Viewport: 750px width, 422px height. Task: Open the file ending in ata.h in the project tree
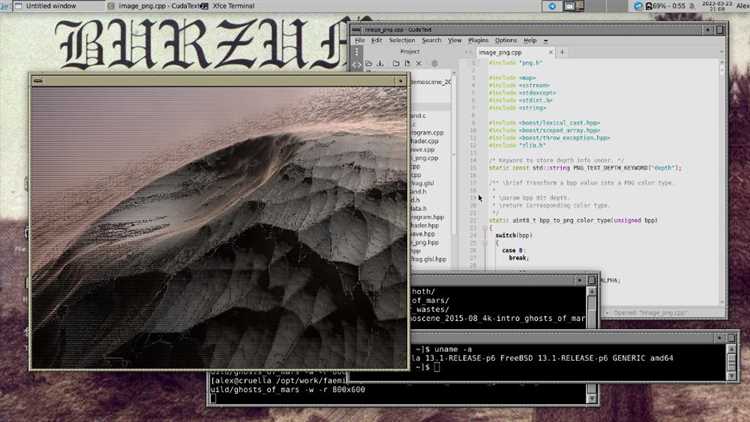tap(419, 209)
